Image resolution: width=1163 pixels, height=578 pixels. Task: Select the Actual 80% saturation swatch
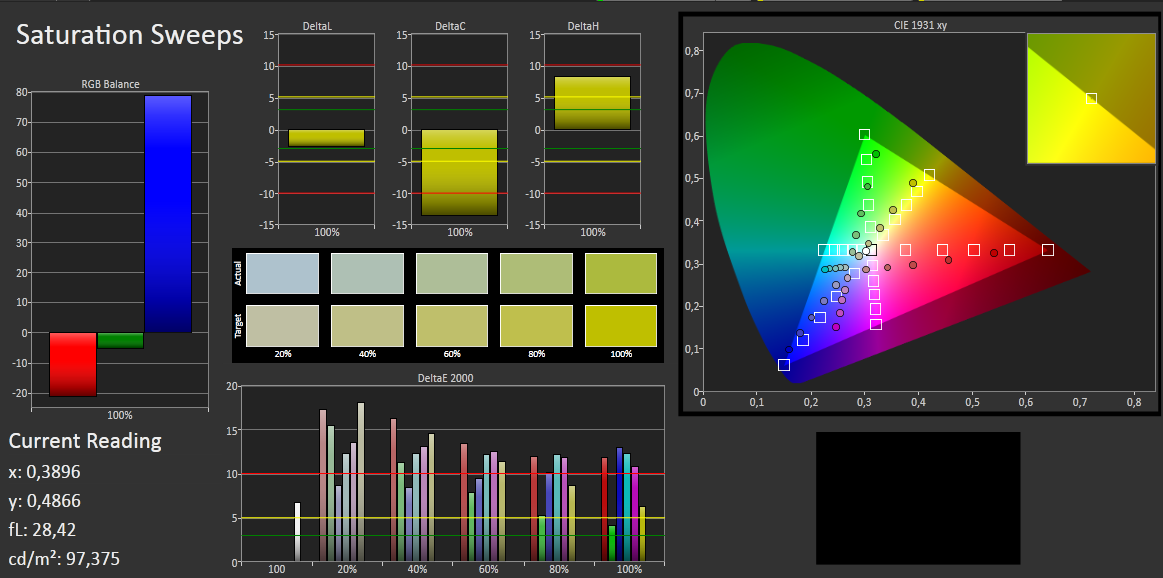coord(536,273)
